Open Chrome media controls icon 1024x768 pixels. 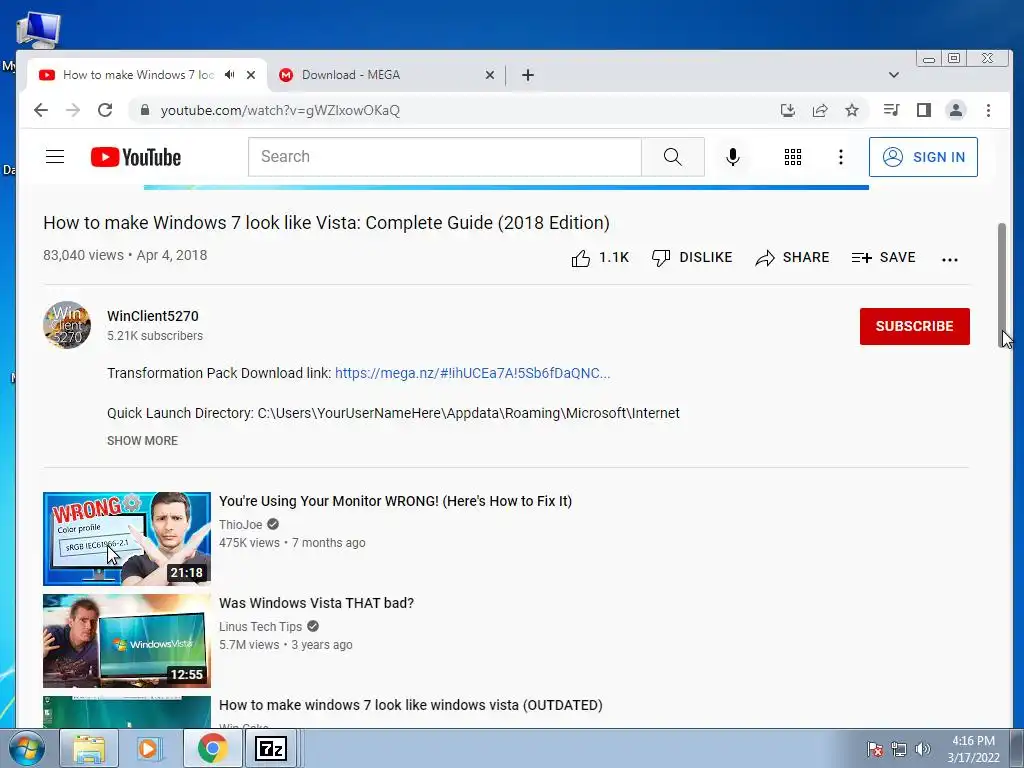click(x=891, y=110)
